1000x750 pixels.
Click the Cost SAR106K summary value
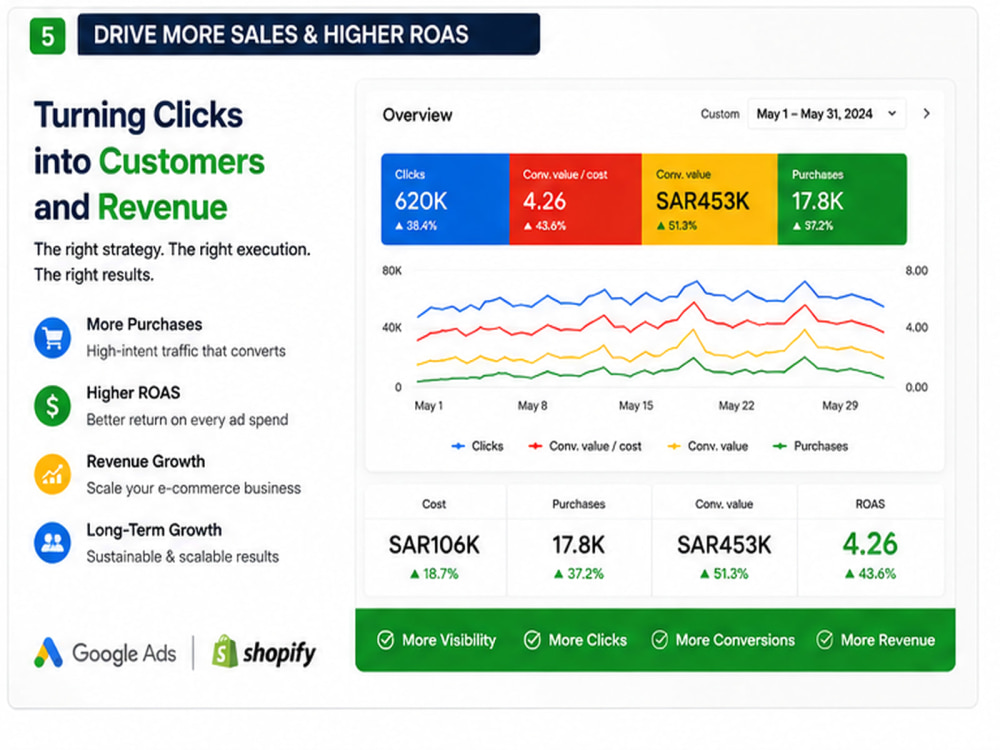[x=434, y=545]
